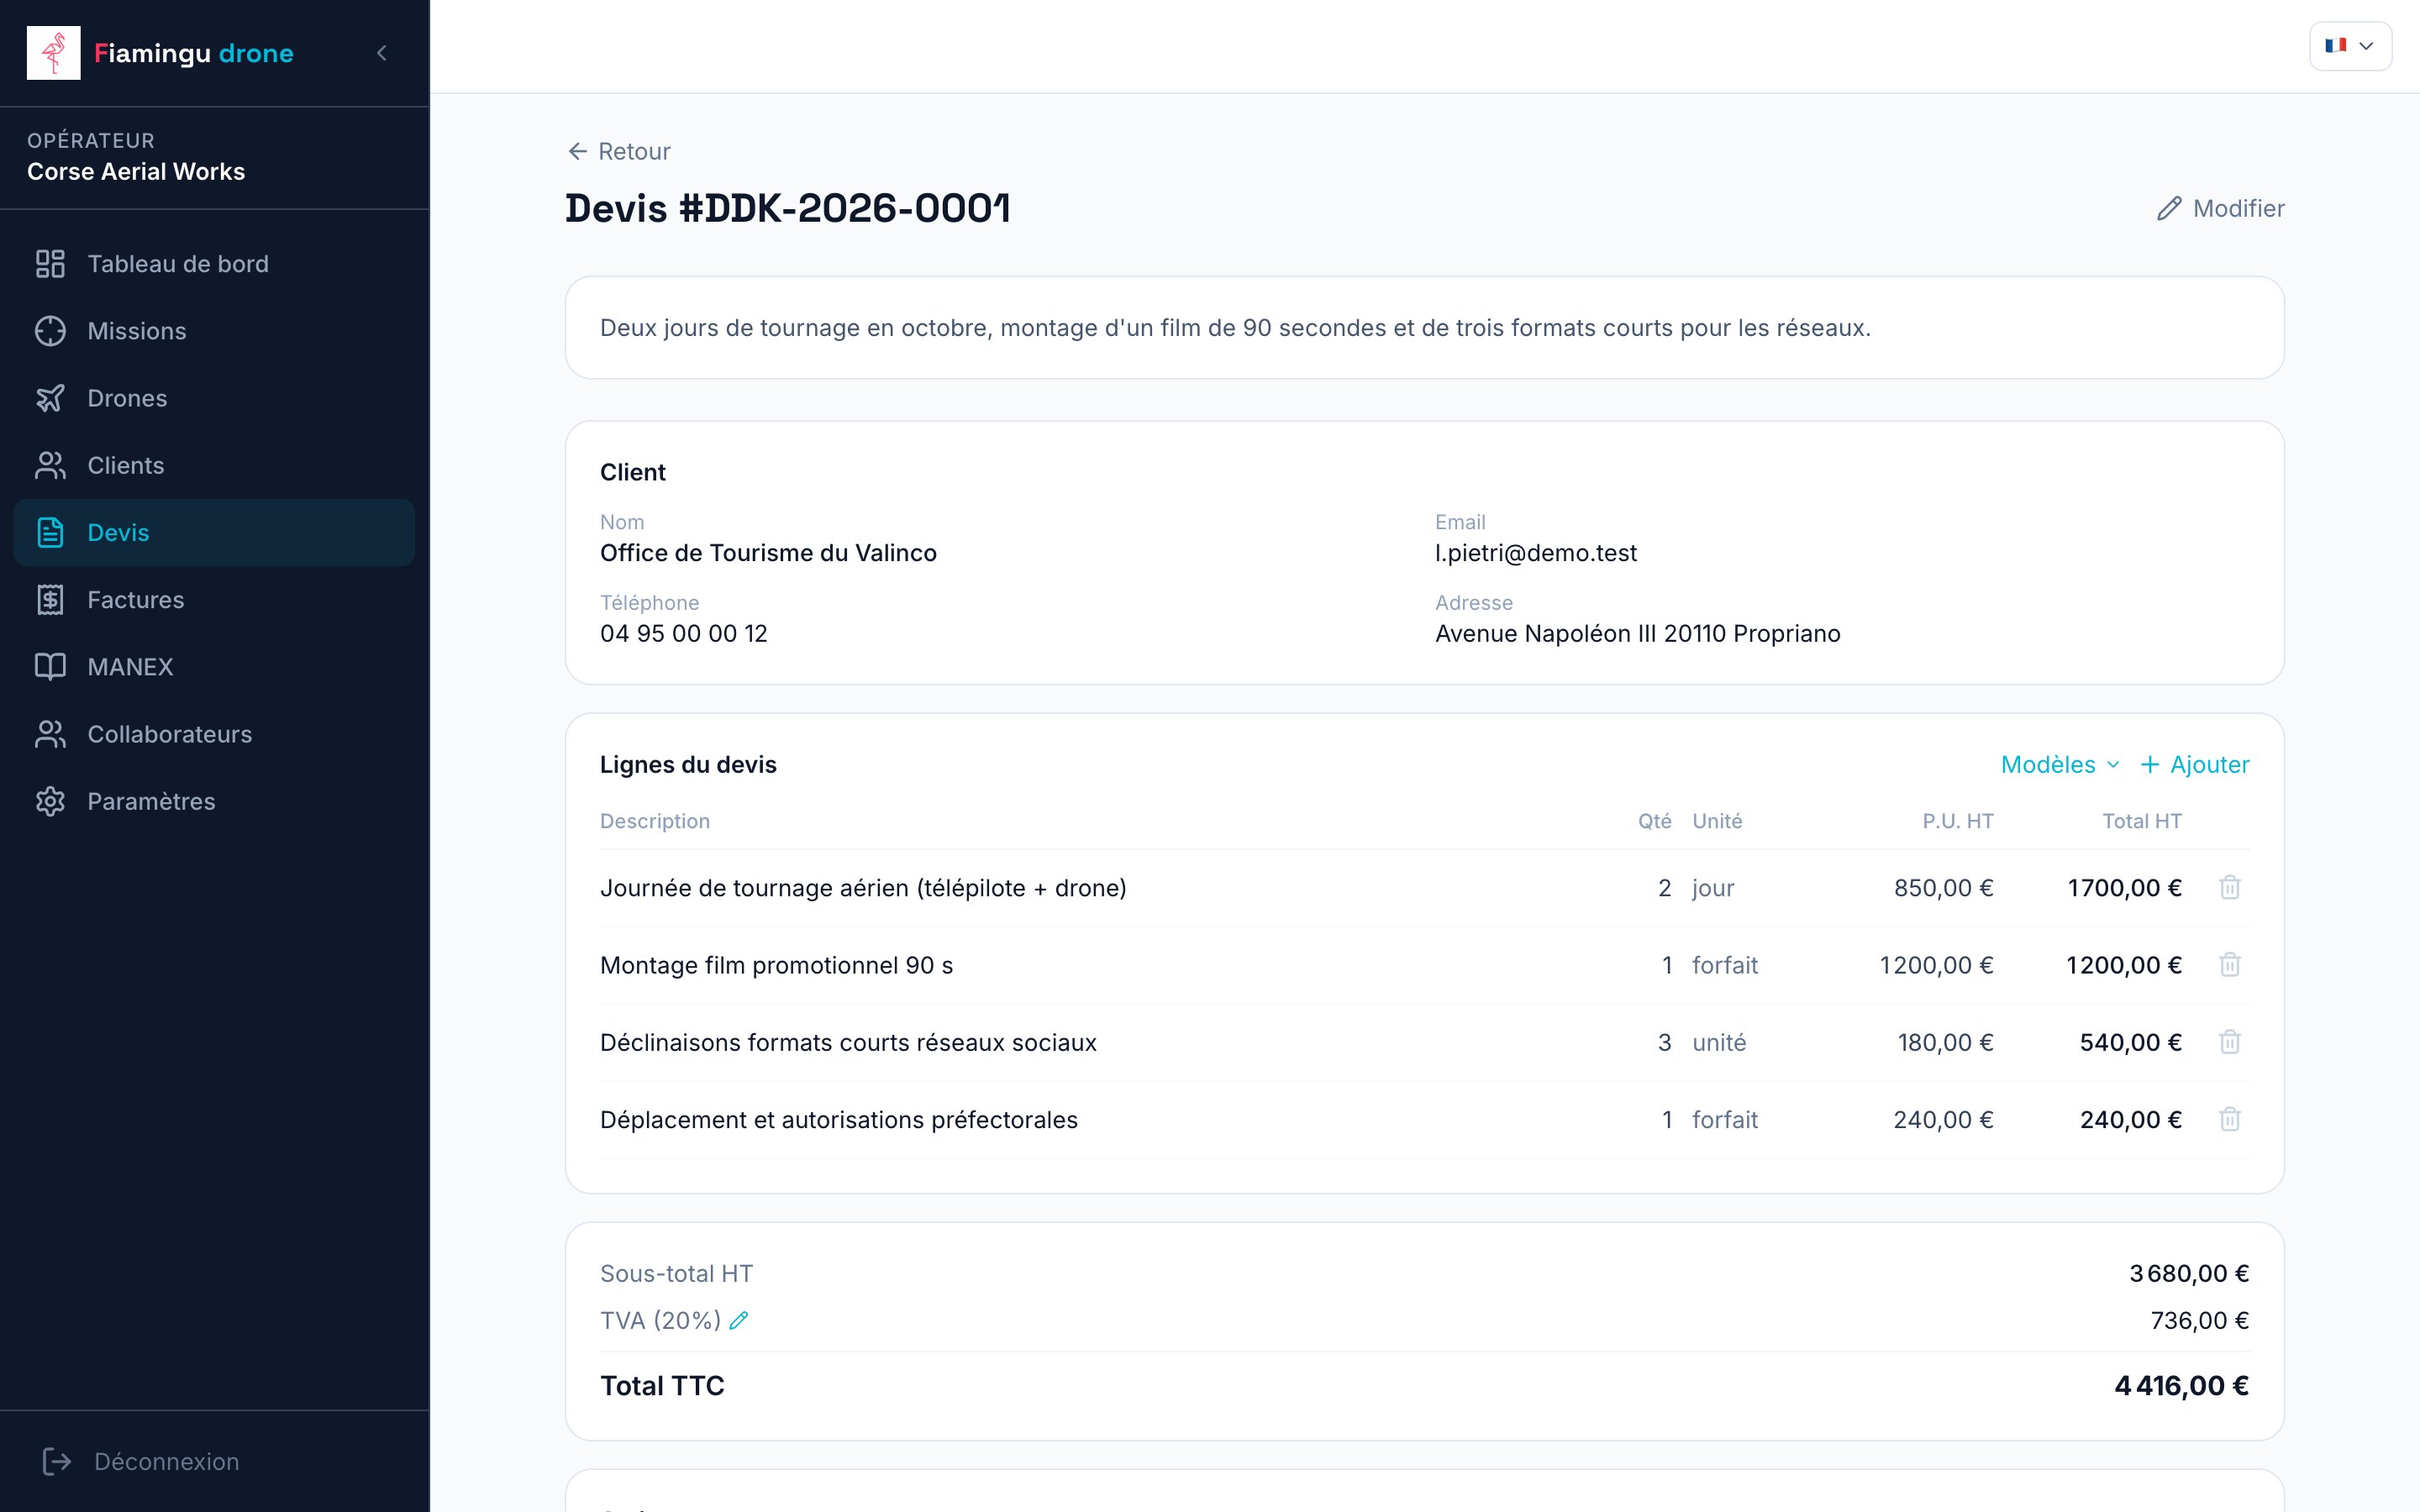2420x1512 pixels.
Task: Click phone number 04 95 00 00 12
Action: 684,634
